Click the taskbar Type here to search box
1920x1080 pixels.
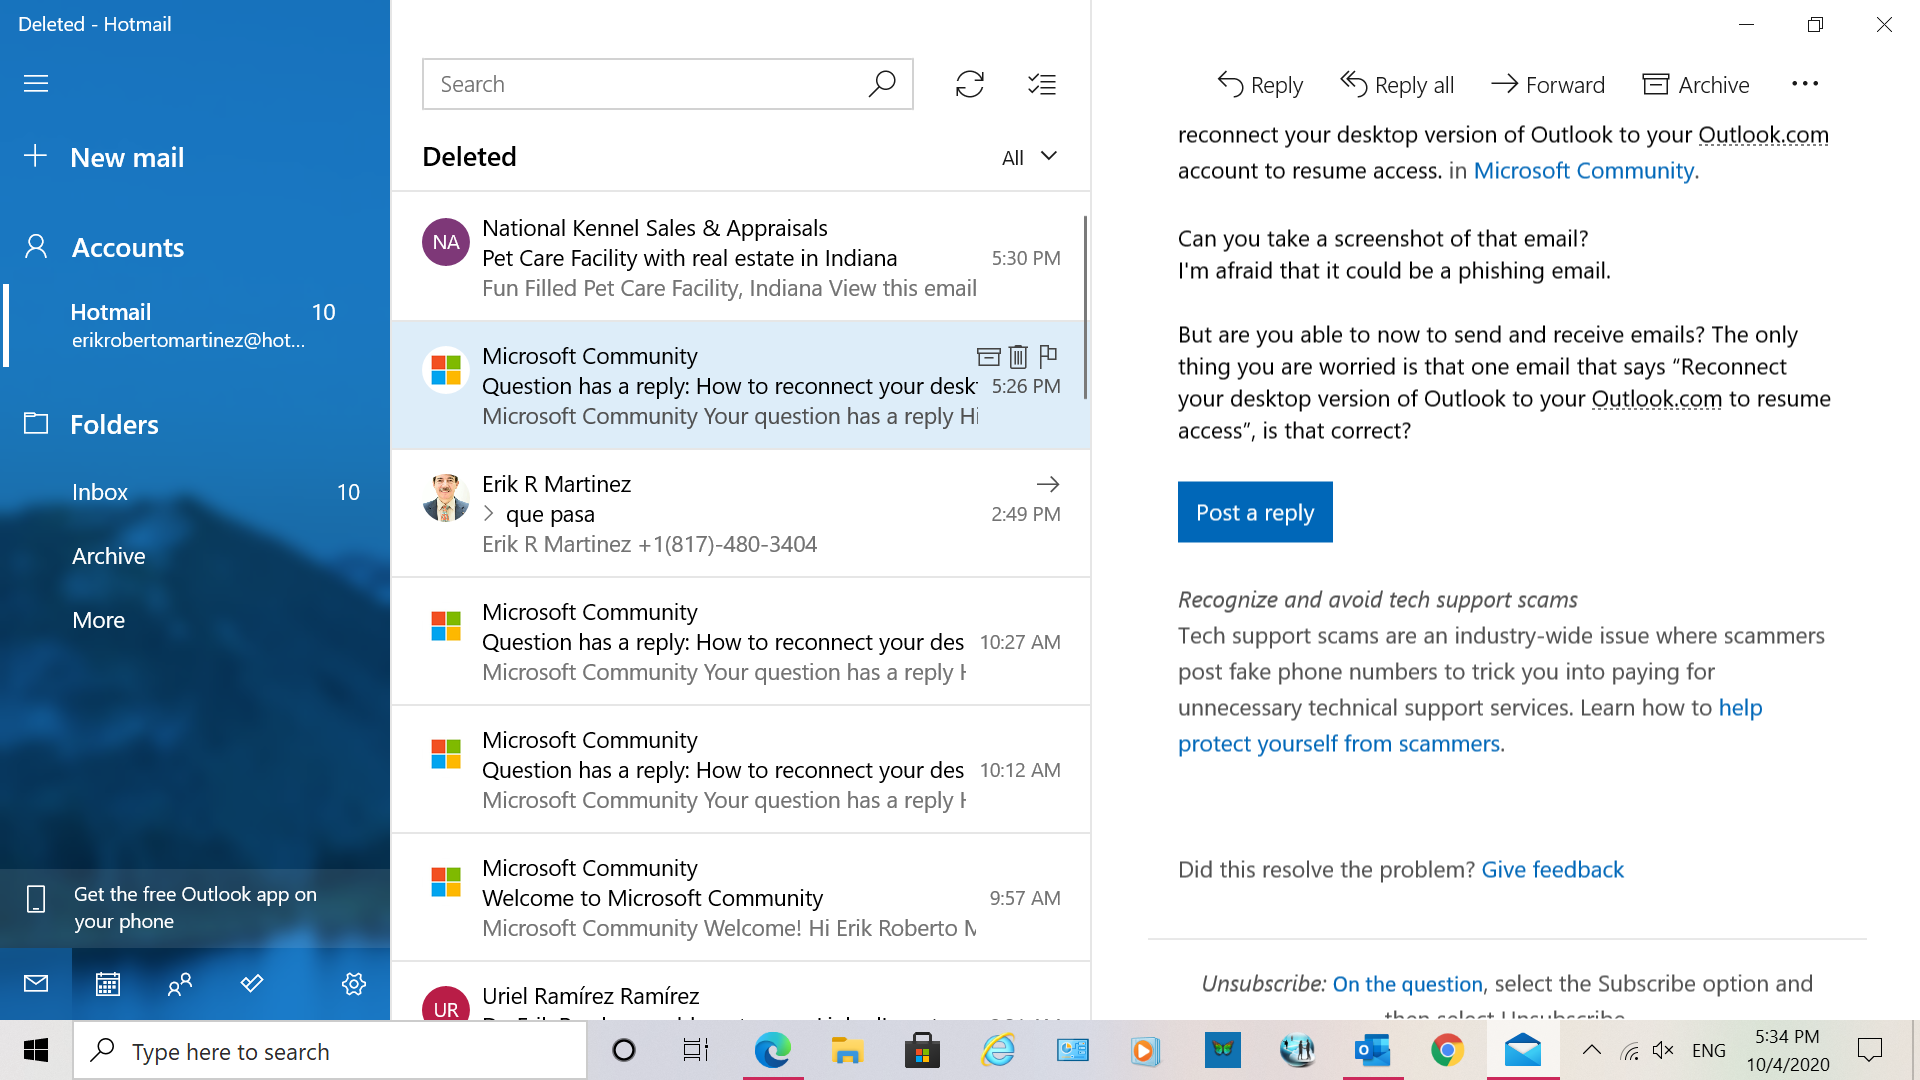pyautogui.click(x=330, y=1051)
